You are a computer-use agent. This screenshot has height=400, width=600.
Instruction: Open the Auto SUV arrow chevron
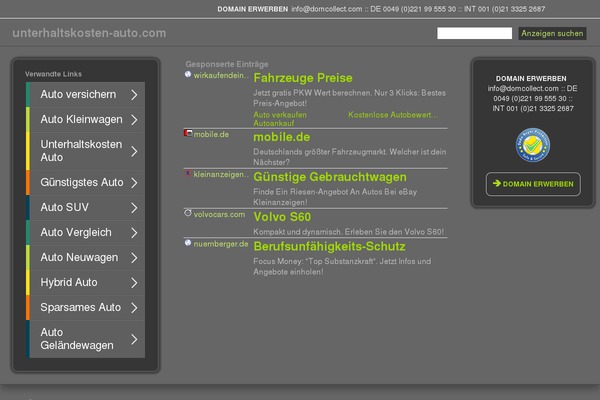tap(134, 208)
